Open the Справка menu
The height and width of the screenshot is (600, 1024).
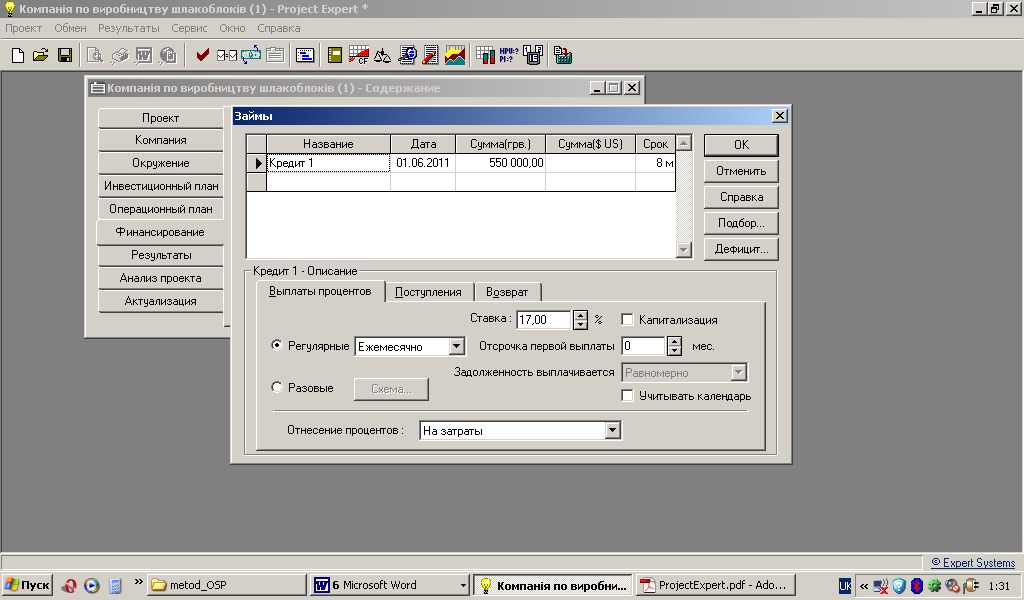click(x=279, y=28)
